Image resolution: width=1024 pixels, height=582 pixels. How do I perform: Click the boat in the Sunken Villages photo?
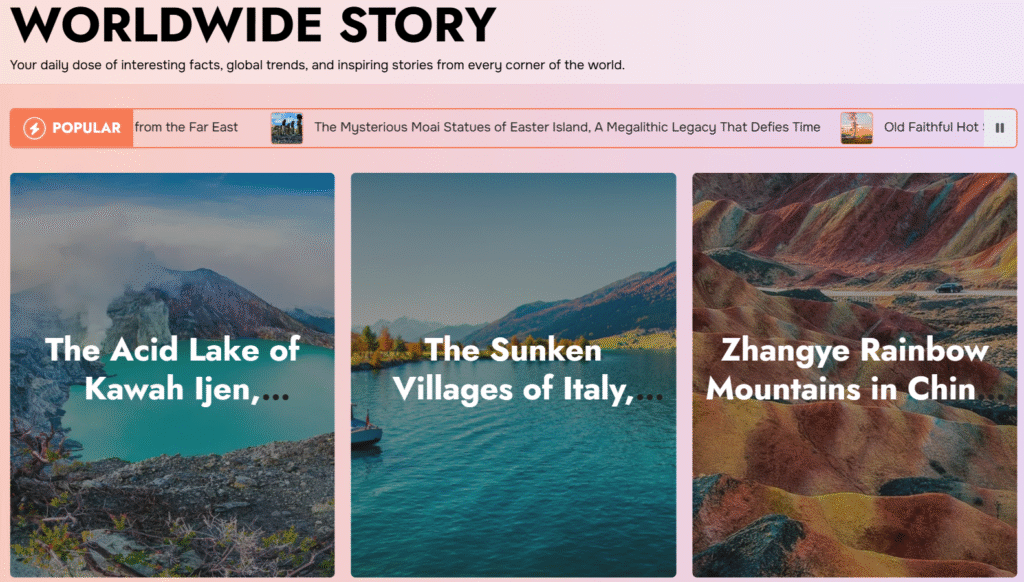coord(365,430)
